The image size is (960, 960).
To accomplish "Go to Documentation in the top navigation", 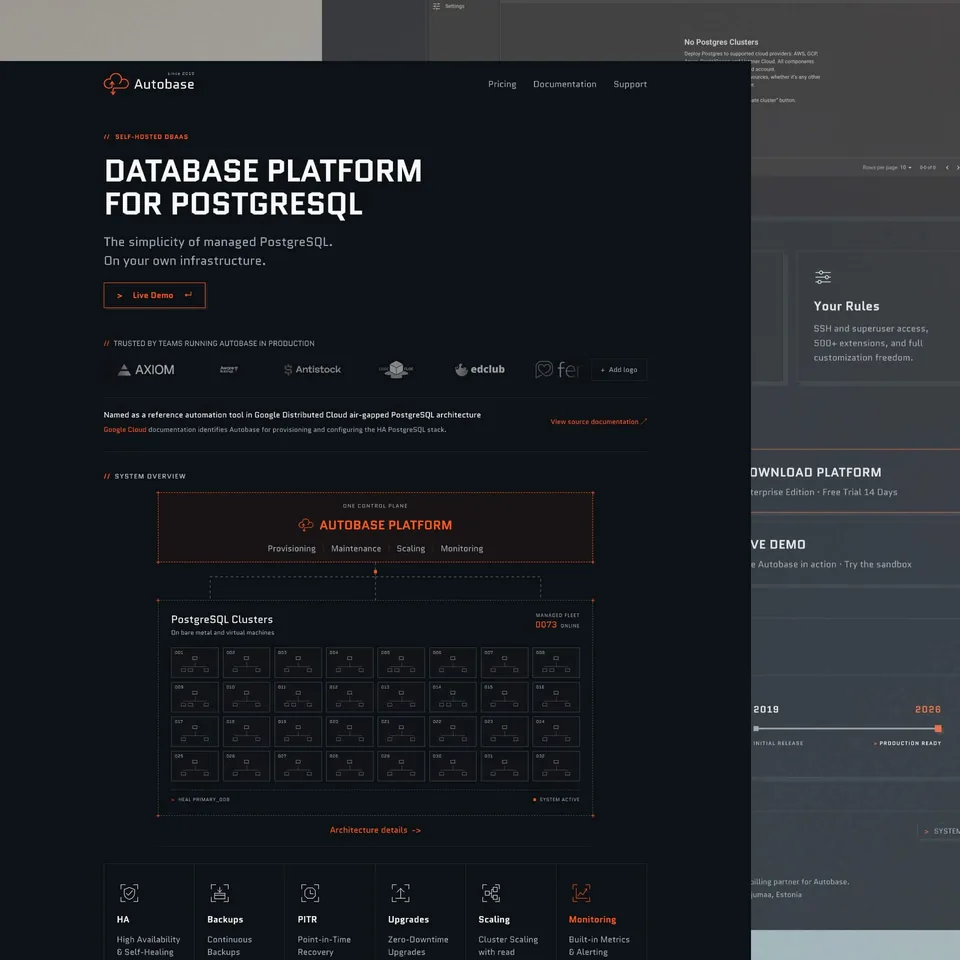I will click(564, 84).
